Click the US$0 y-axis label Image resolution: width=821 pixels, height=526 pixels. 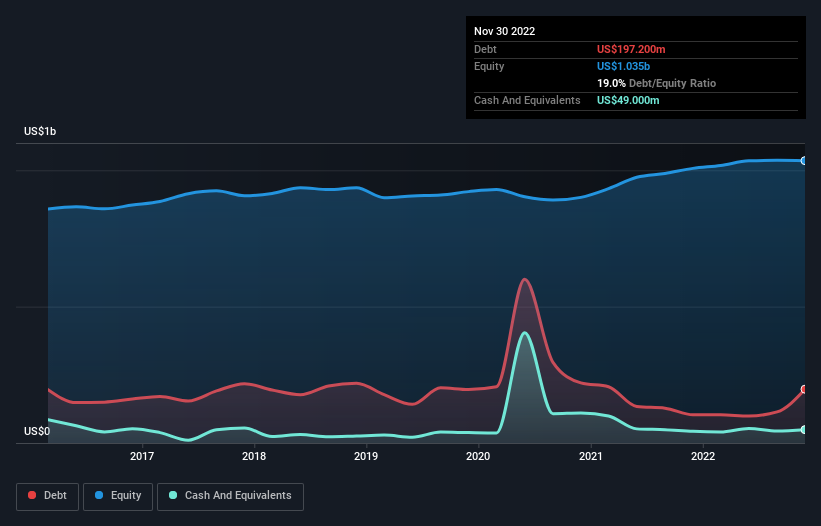tap(37, 431)
